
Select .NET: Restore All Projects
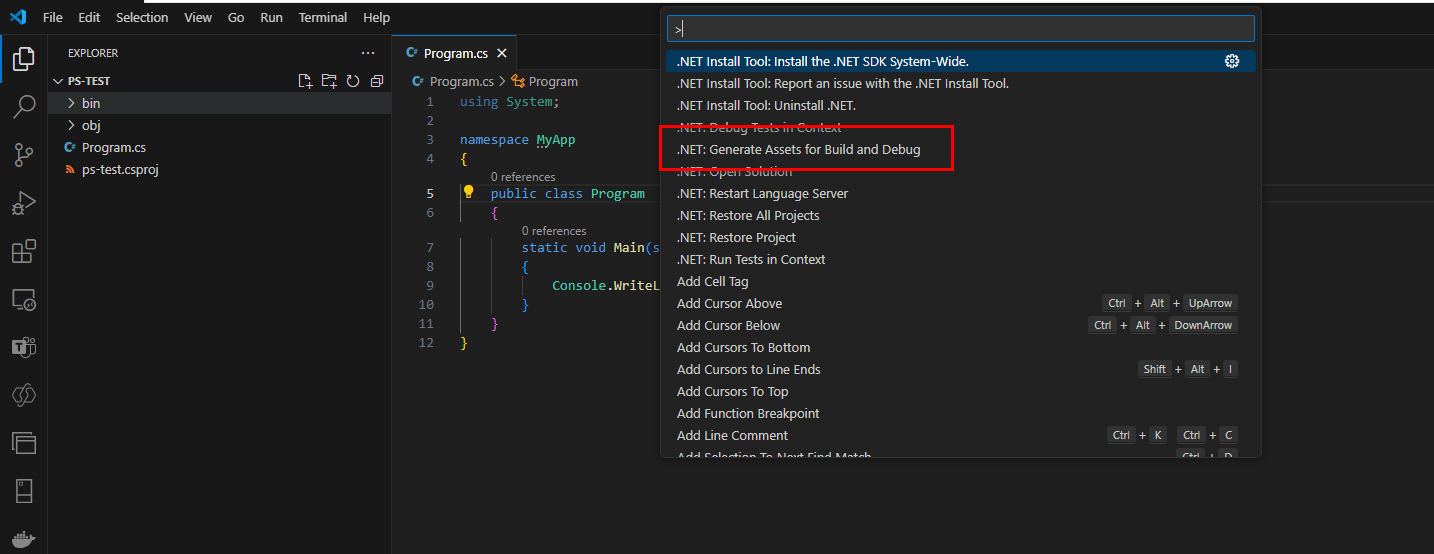960,215
